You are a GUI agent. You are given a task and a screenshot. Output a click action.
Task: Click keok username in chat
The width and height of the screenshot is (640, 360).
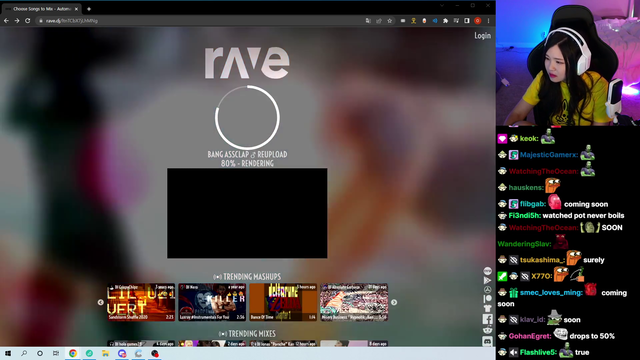click(528, 139)
